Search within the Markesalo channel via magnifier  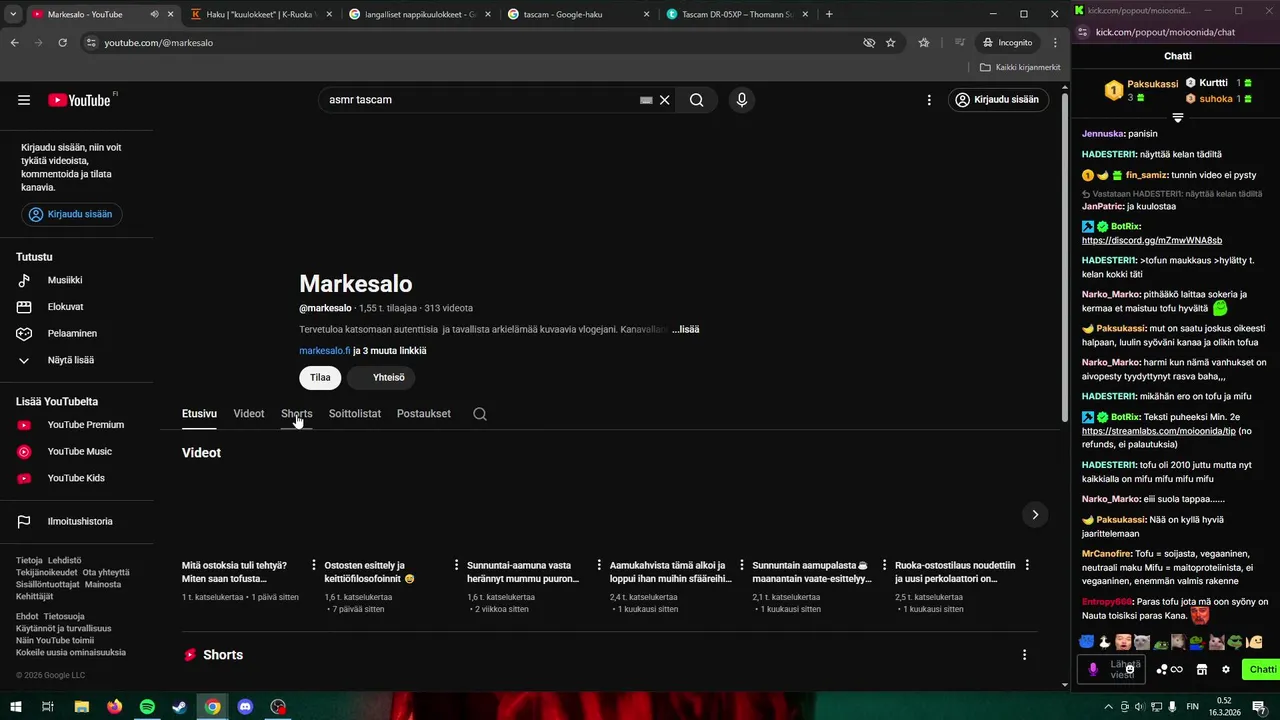(480, 414)
